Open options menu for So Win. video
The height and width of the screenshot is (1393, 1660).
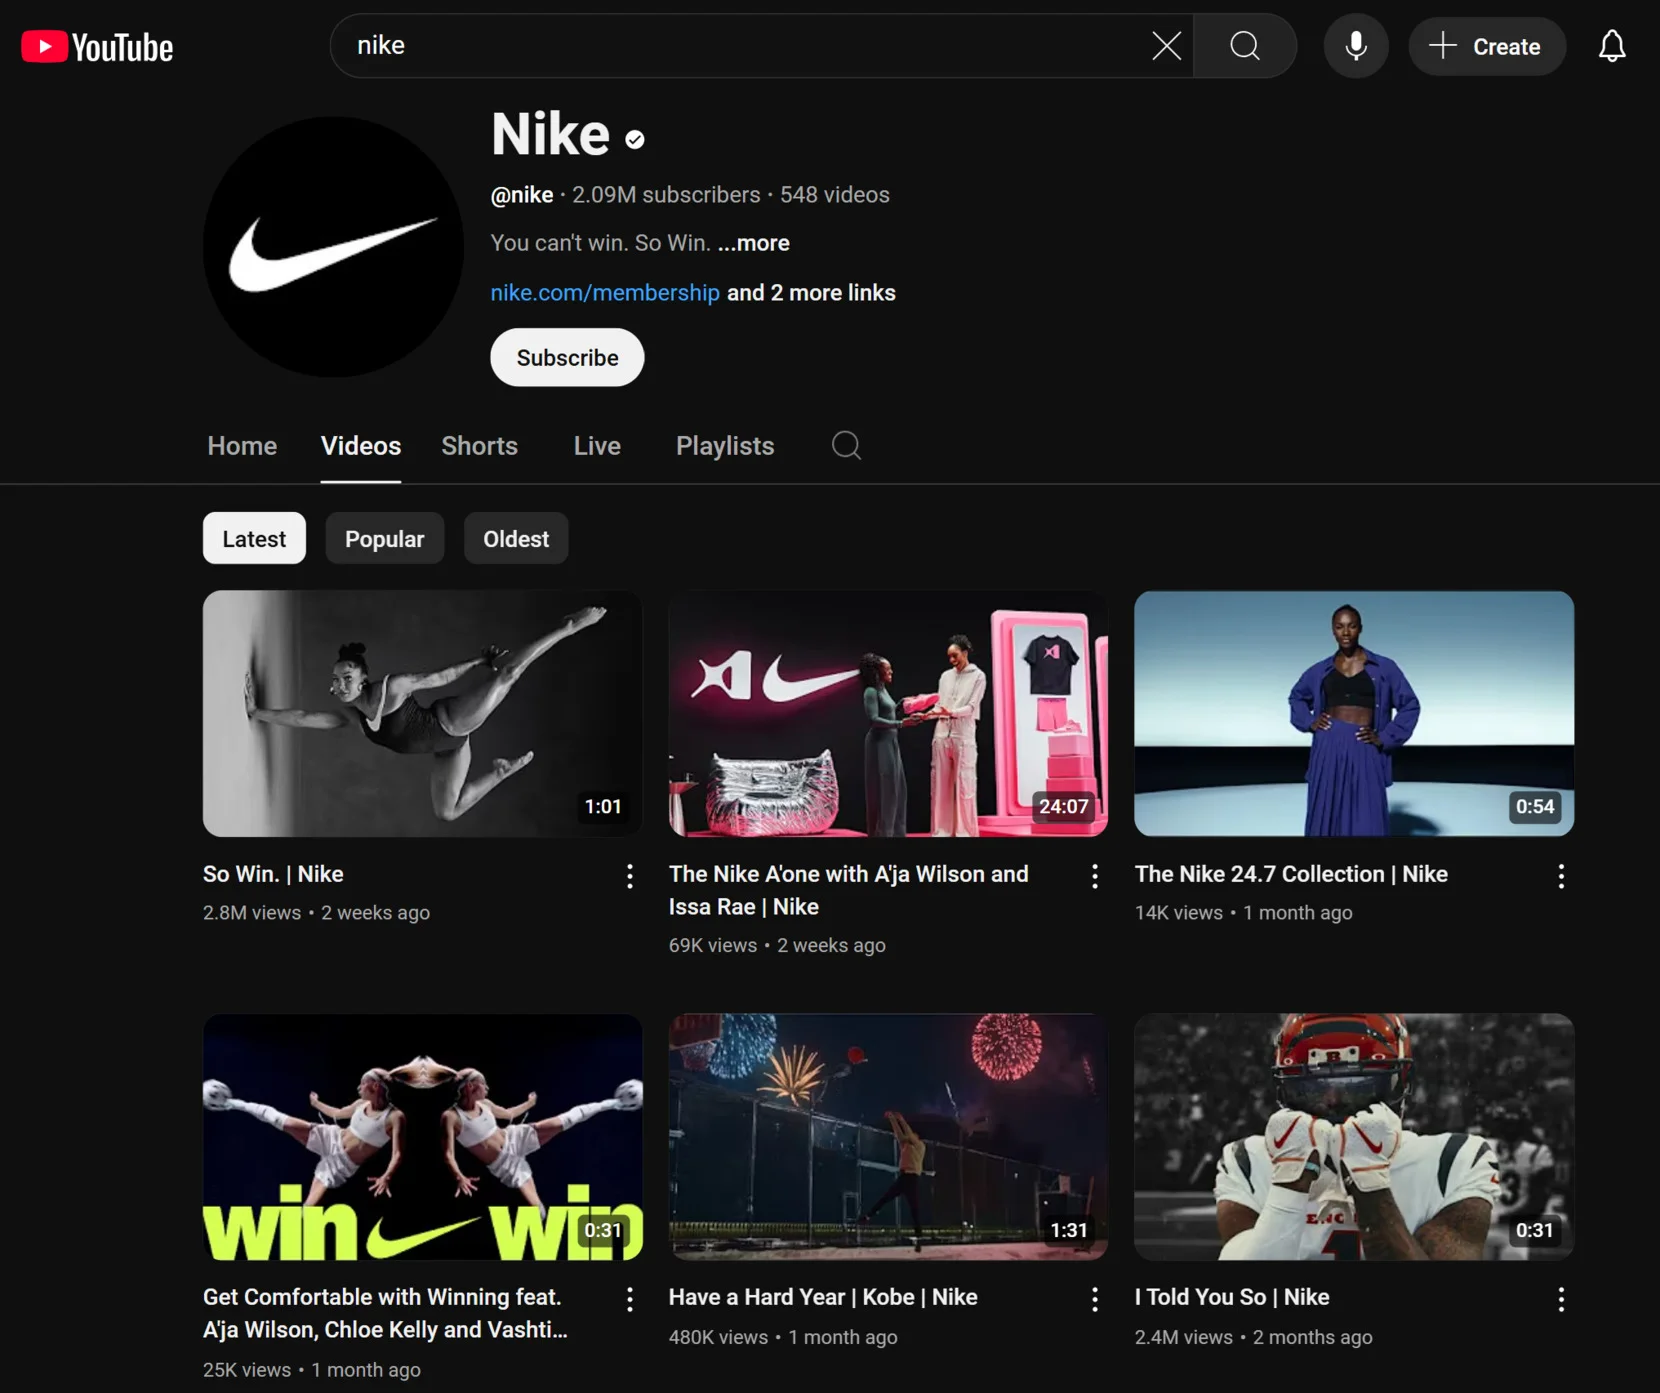629,877
